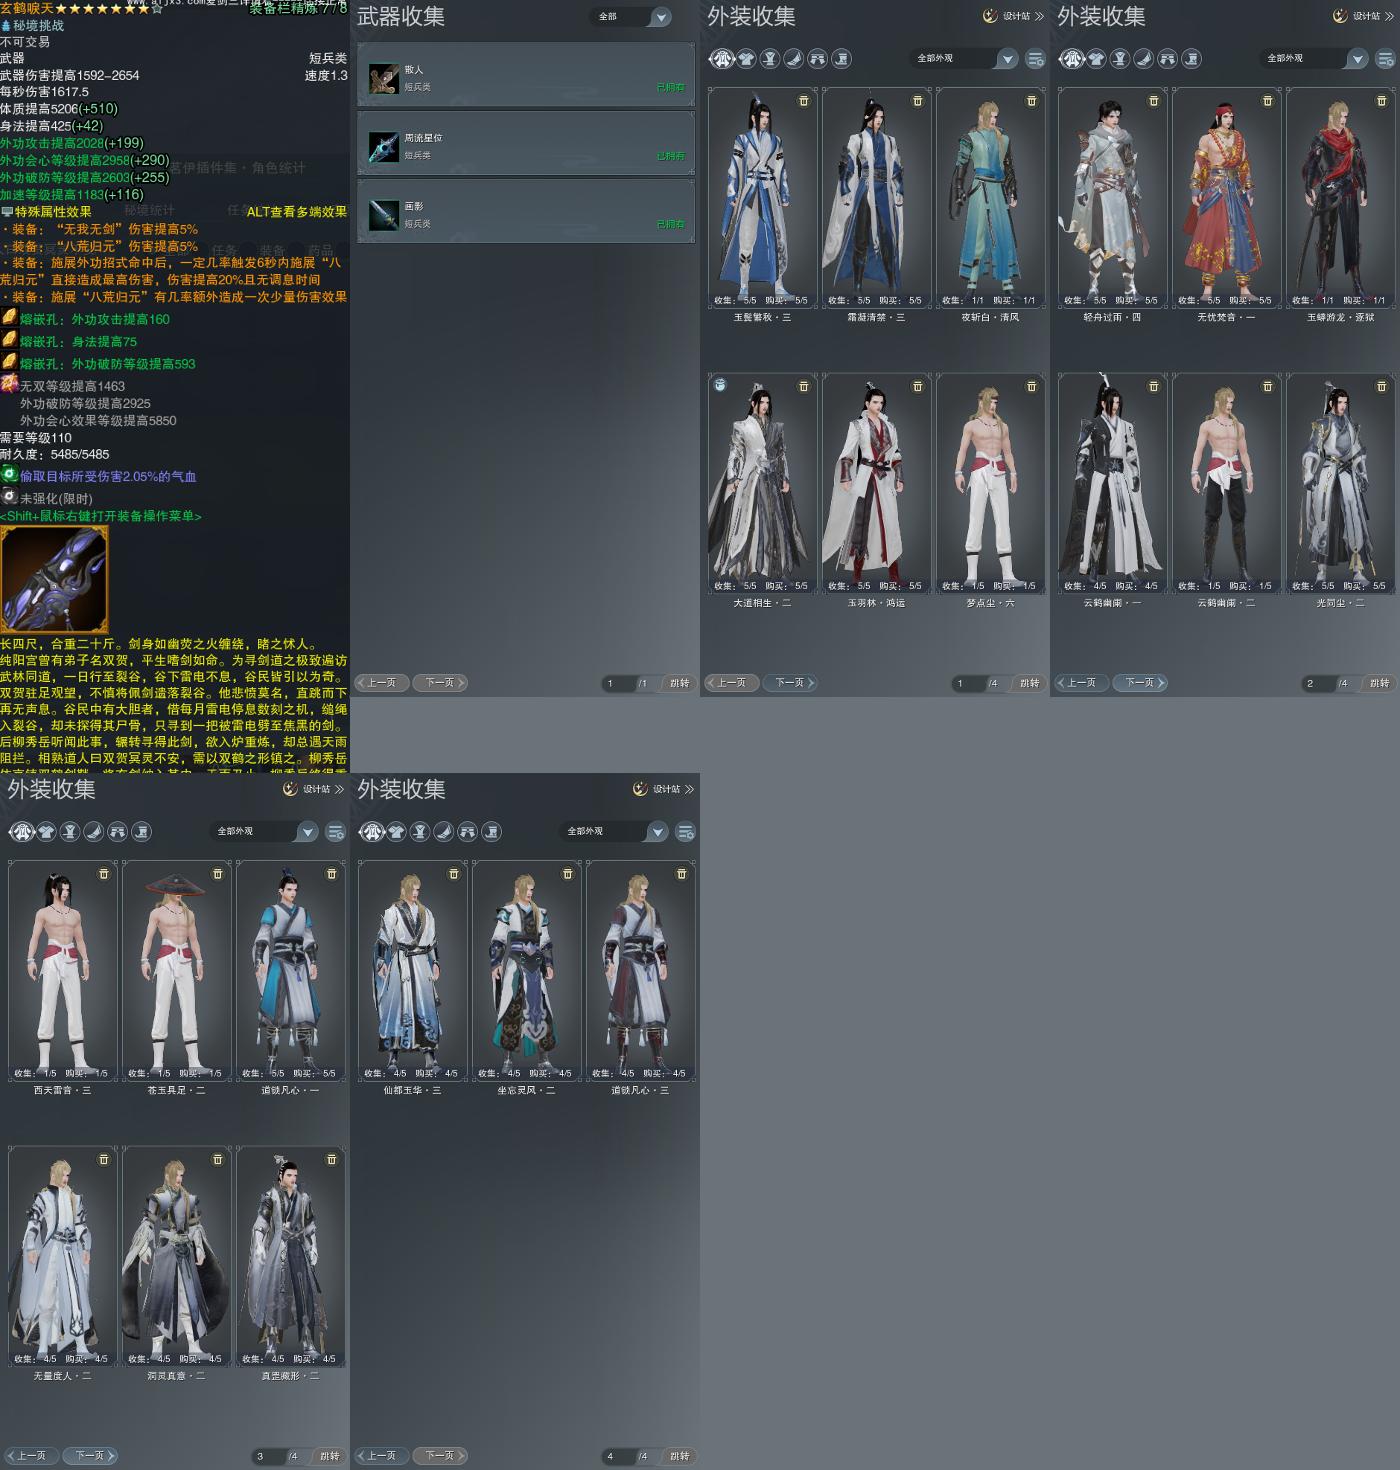Open list settings icon in page 1 costume panel

tap(1036, 59)
